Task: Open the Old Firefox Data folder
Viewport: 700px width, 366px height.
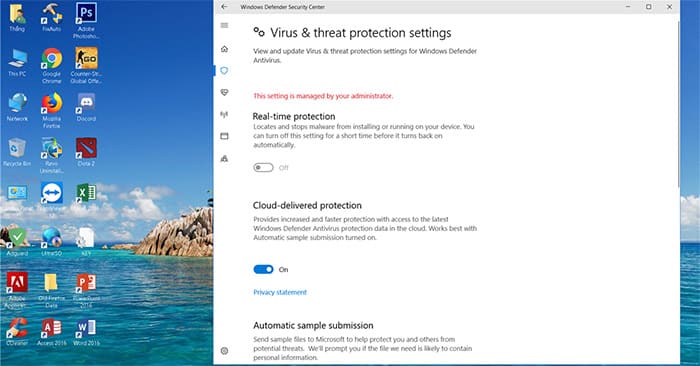Action: (52, 290)
